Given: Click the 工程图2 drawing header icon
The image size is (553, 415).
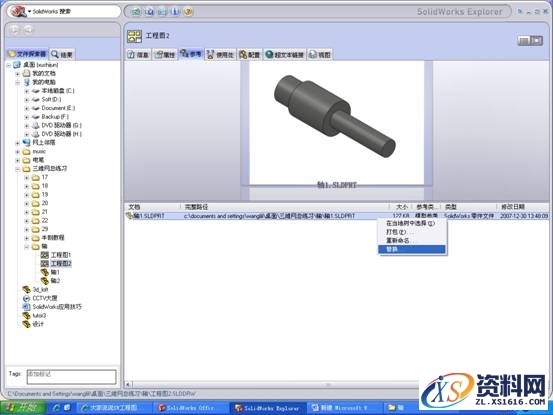Looking at the screenshot, I should coord(134,36).
